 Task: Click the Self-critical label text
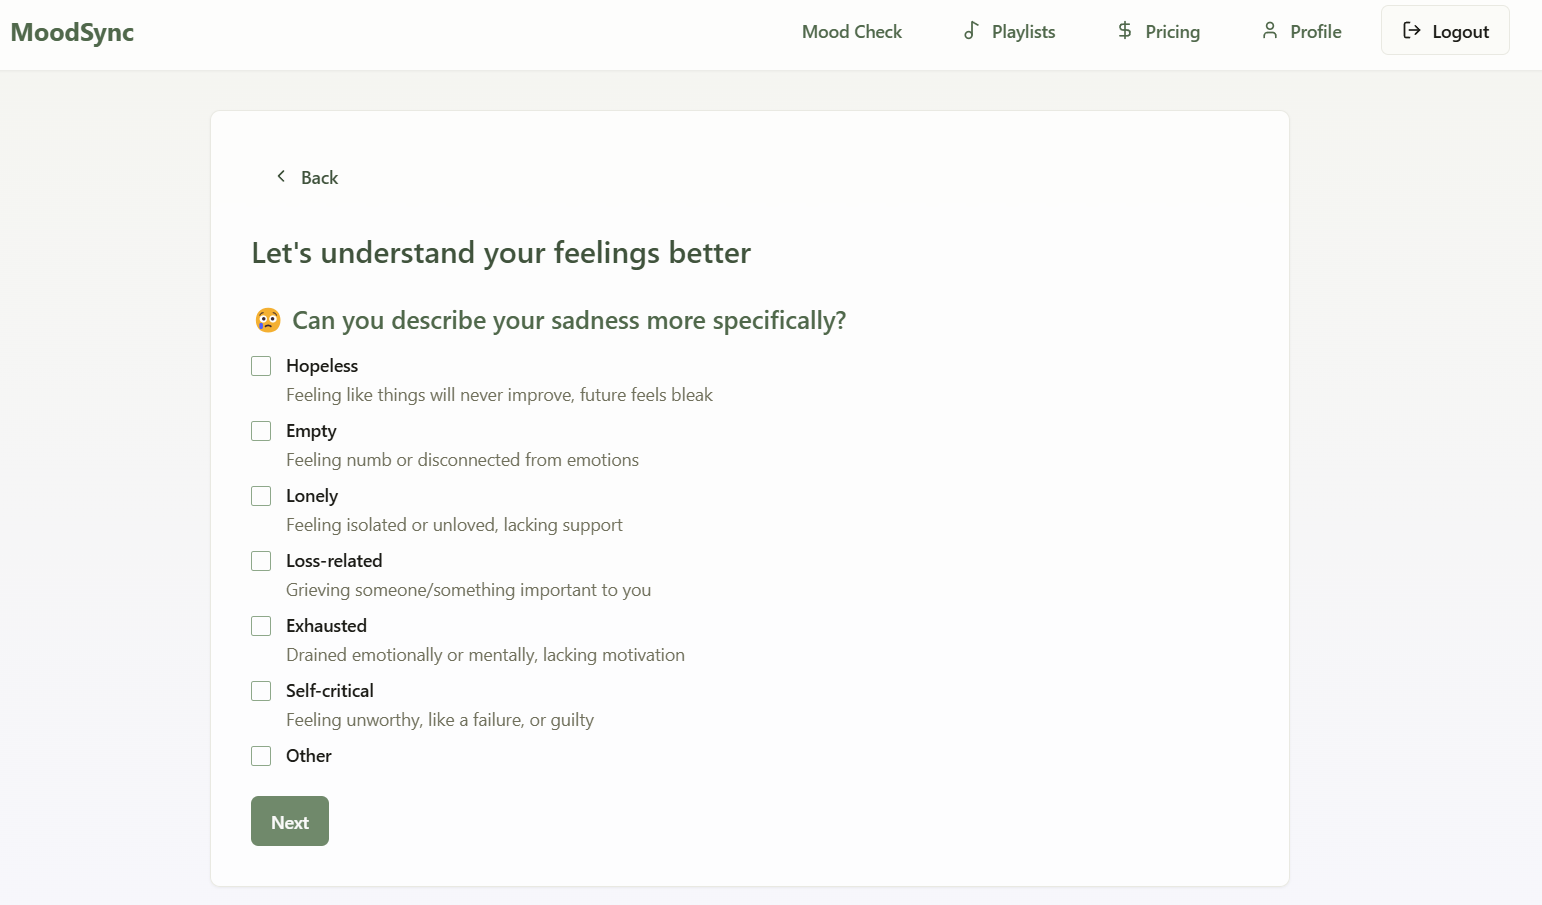click(330, 691)
